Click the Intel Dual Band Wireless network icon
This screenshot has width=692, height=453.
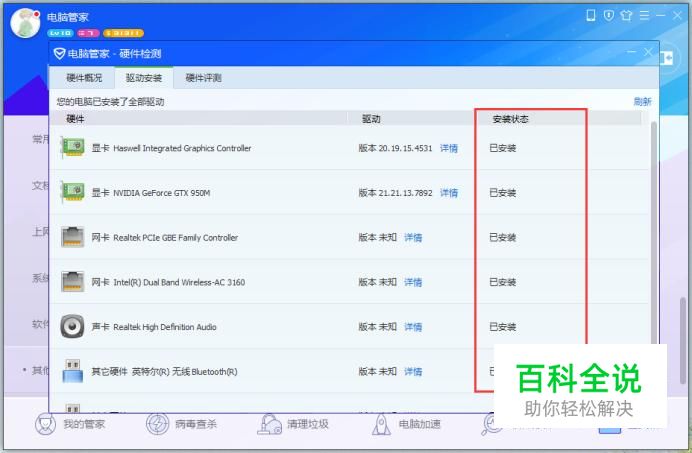point(73,281)
